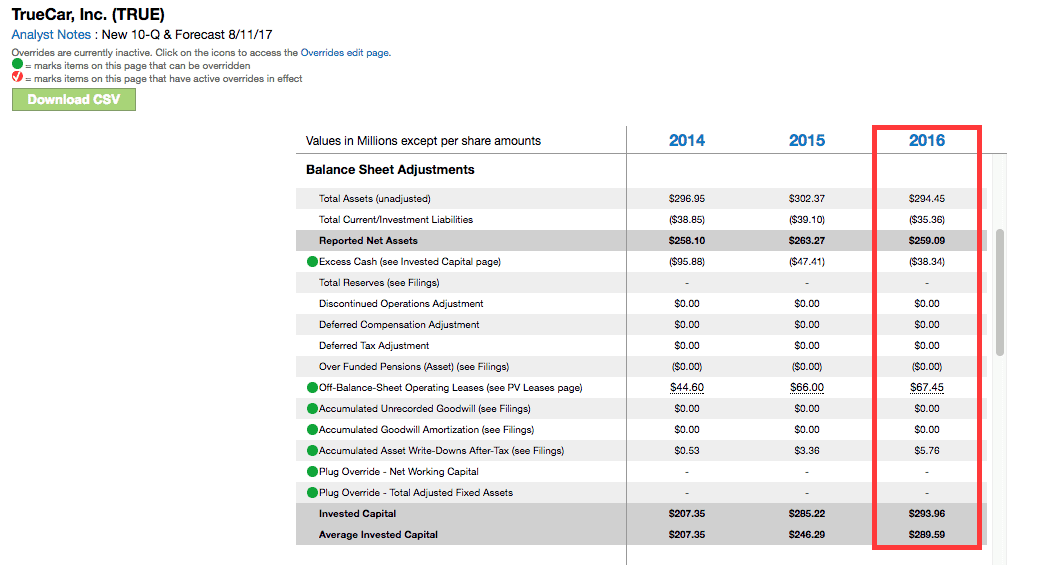This screenshot has width=1055, height=565.
Task: Click the Balance Sheet Adjustments heading
Action: click(x=390, y=170)
